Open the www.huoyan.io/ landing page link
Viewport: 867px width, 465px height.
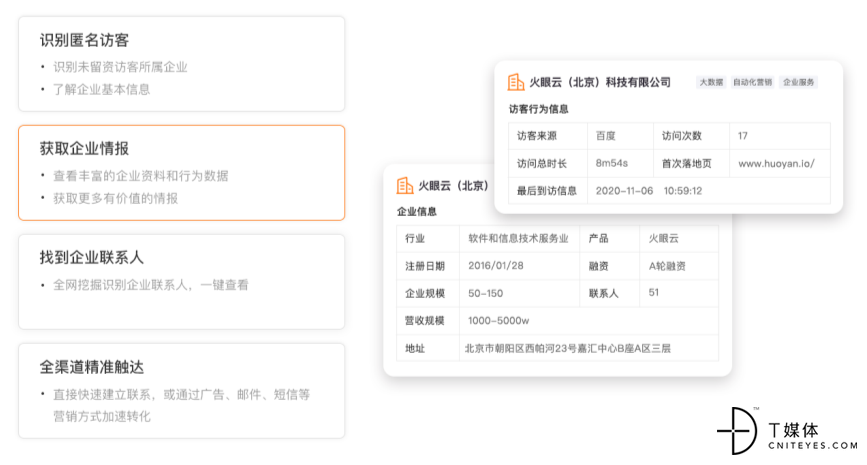point(776,164)
